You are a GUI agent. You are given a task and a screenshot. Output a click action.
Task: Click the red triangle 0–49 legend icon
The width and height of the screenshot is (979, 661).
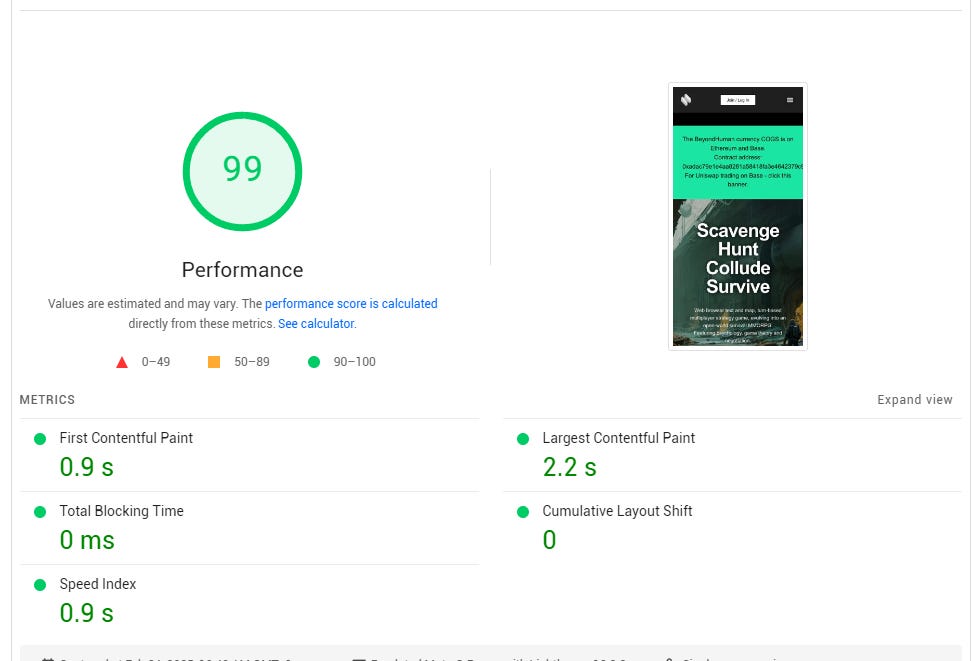122,362
